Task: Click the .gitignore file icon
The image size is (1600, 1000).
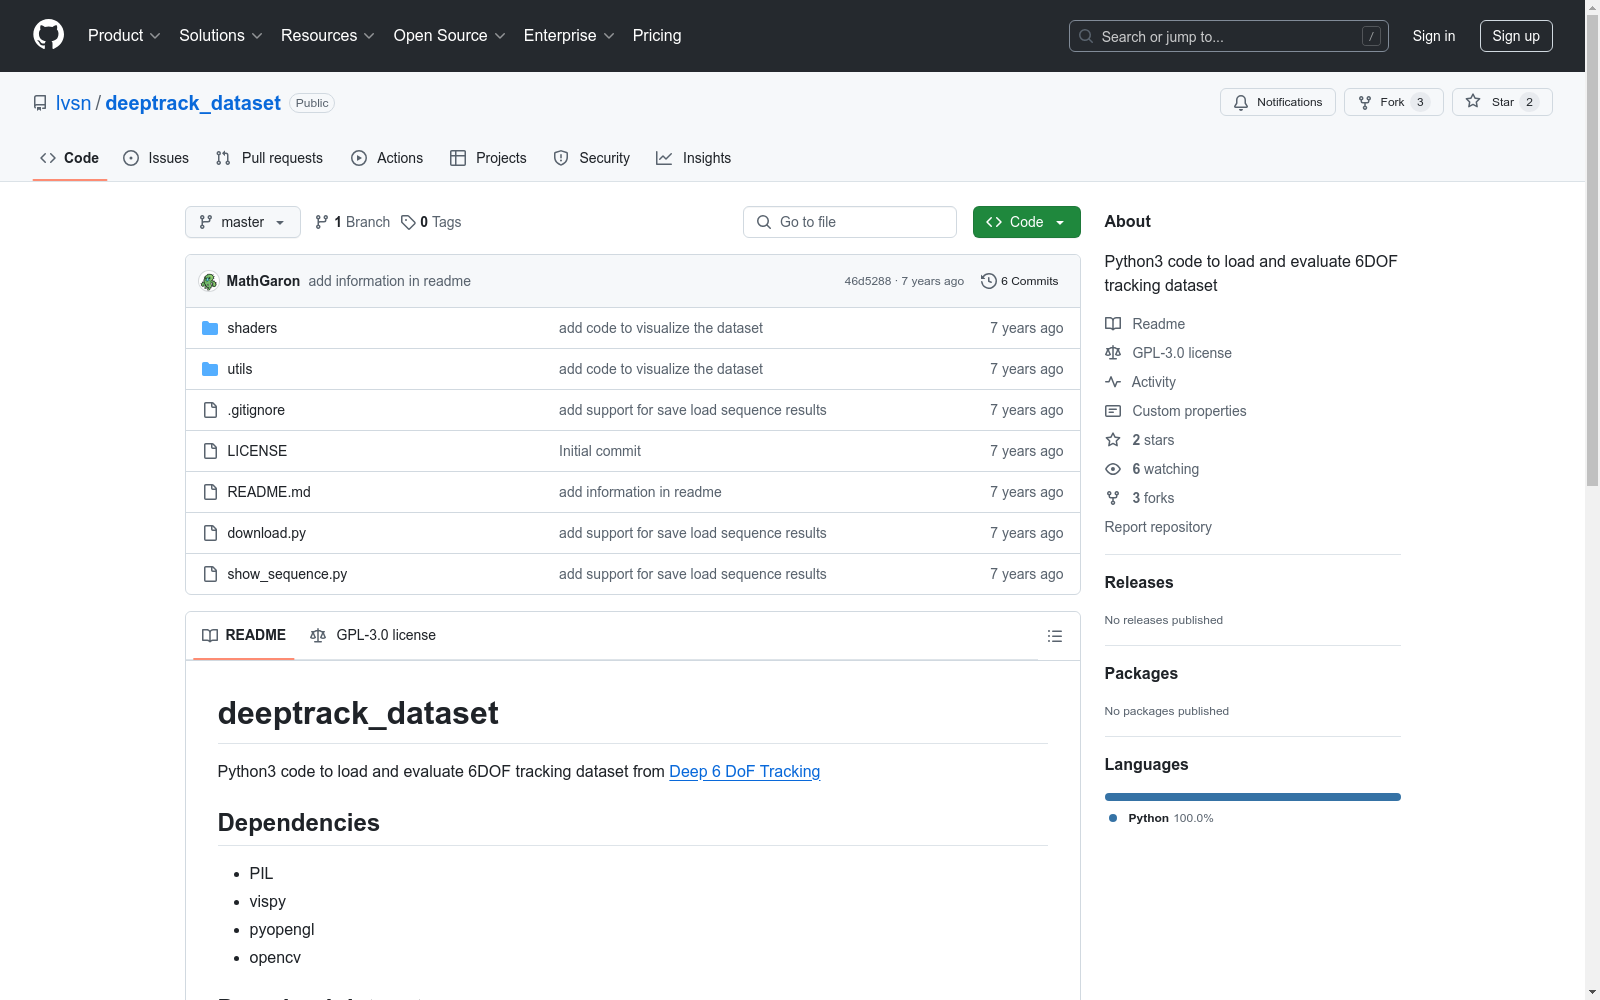Action: pyautogui.click(x=210, y=410)
